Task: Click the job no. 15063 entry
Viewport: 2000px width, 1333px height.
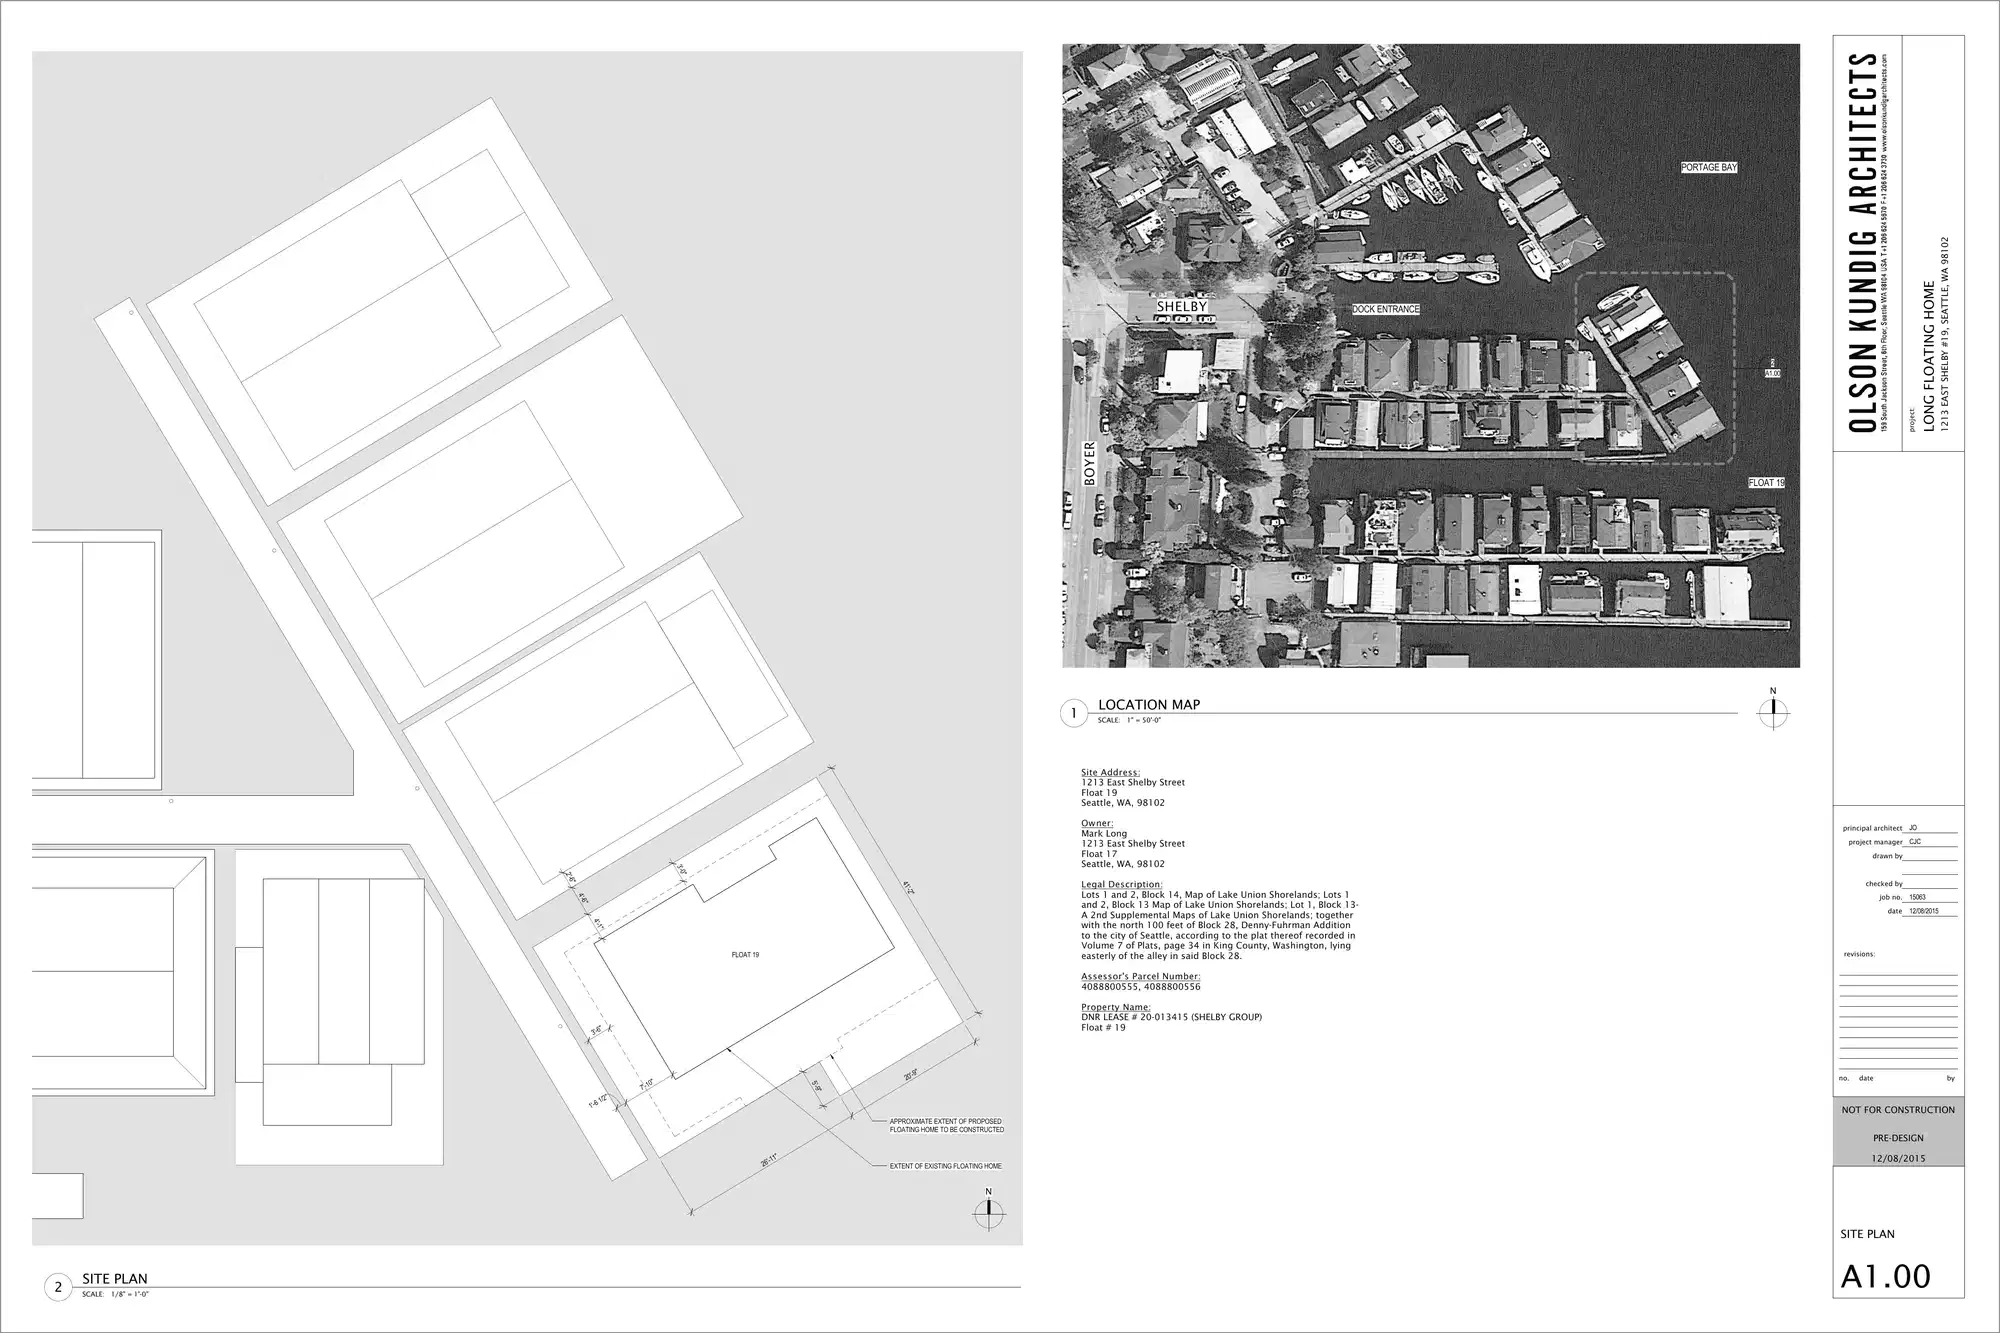Action: point(1918,897)
